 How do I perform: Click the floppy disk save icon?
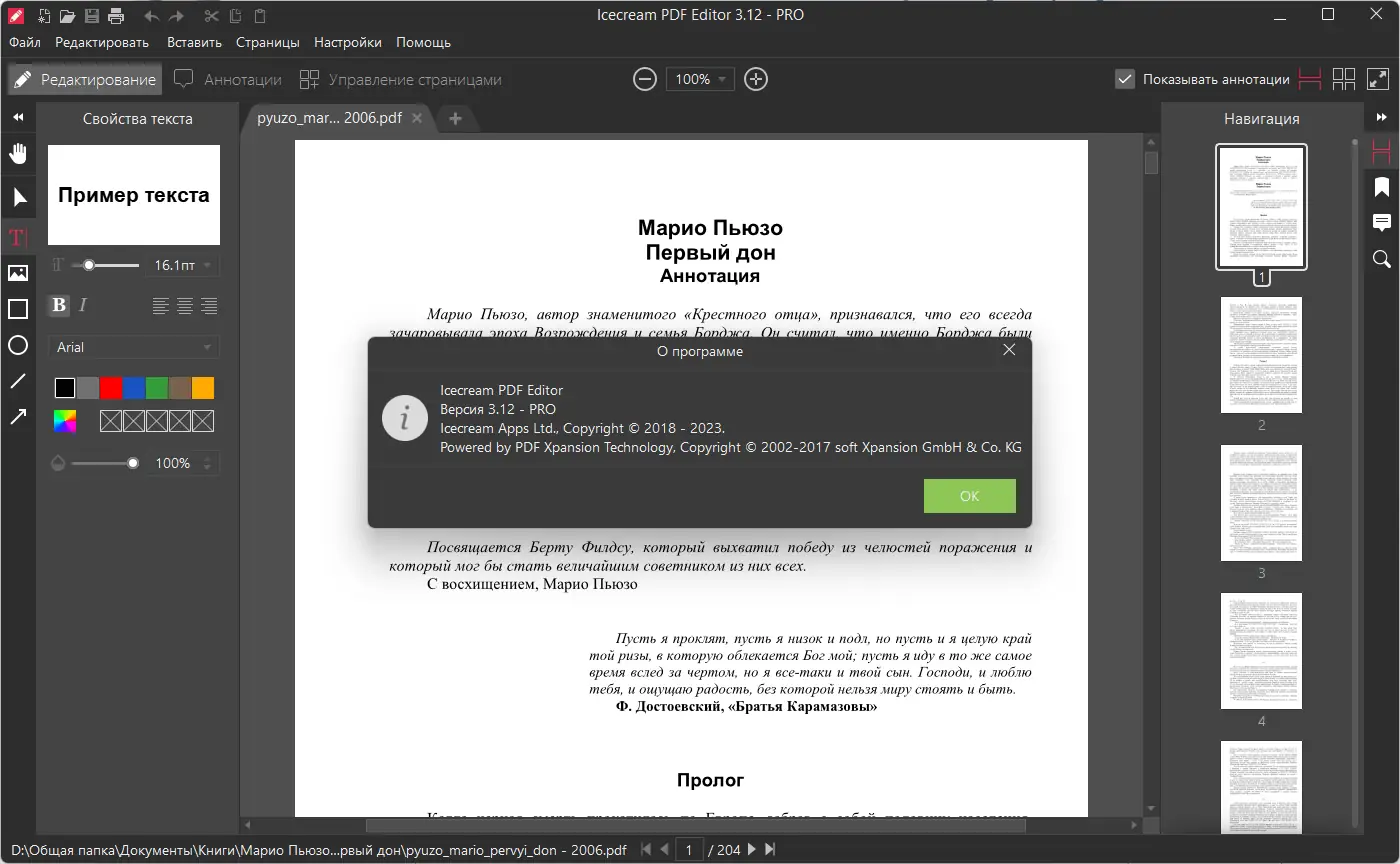(92, 15)
